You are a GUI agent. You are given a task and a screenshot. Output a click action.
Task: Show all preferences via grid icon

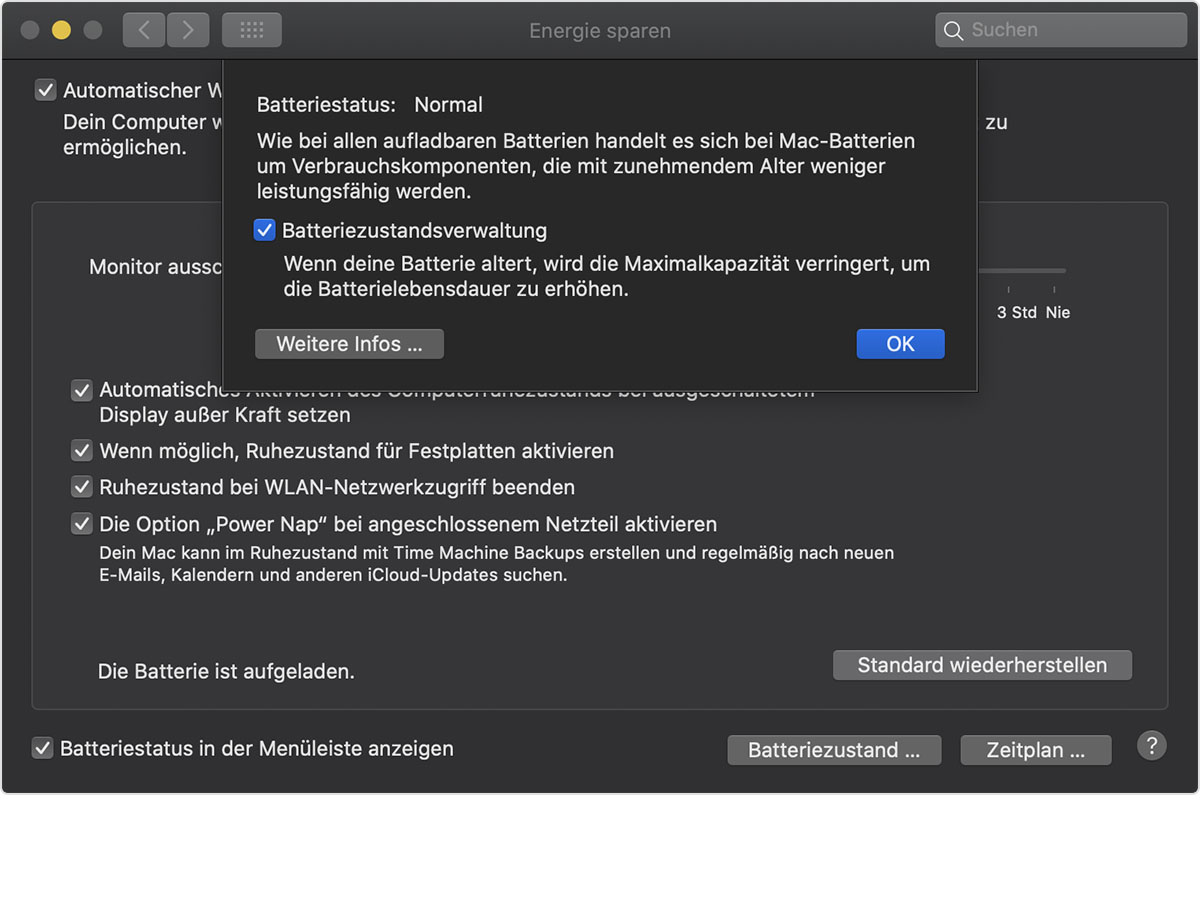tap(252, 30)
